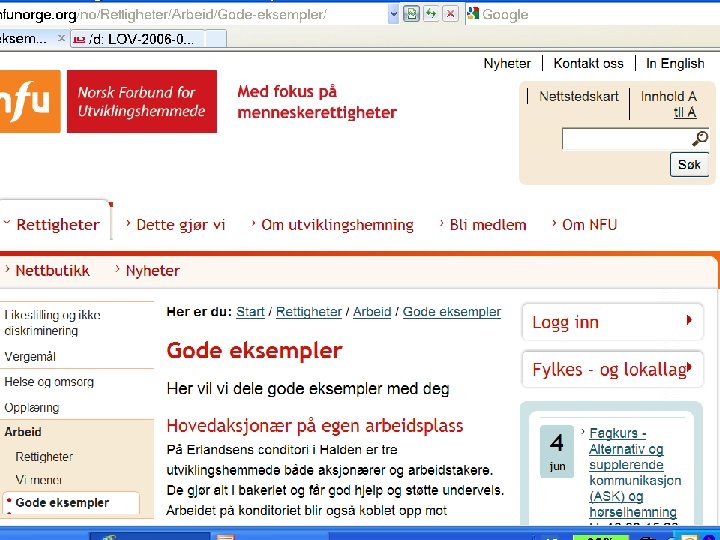The image size is (720, 540).
Task: Open the Nettbutikk submenu item
Action: click(x=52, y=270)
